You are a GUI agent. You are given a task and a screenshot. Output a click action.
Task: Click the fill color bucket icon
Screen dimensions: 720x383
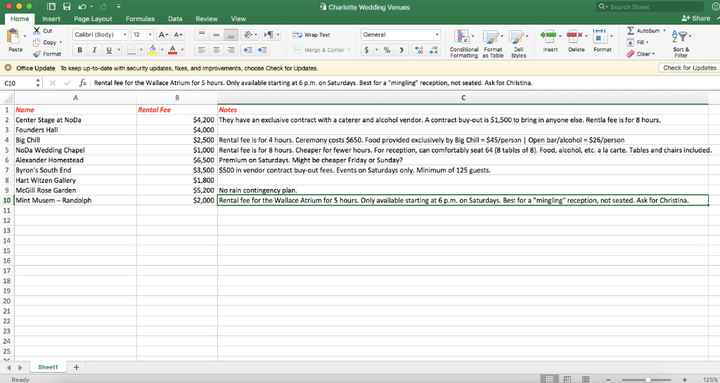point(152,50)
